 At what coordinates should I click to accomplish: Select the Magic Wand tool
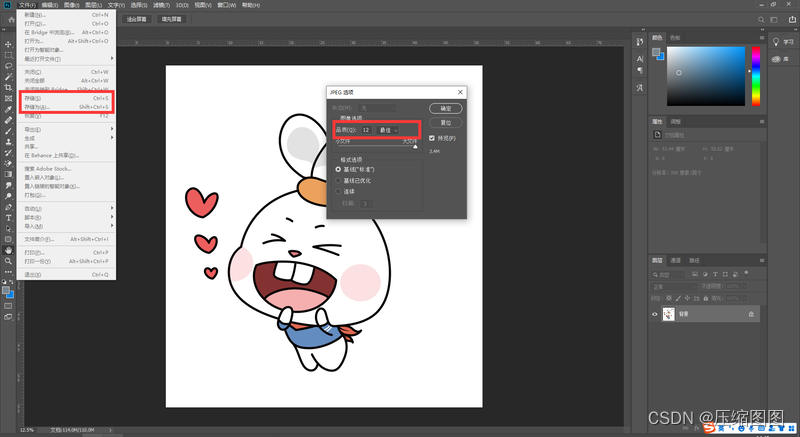(8, 77)
